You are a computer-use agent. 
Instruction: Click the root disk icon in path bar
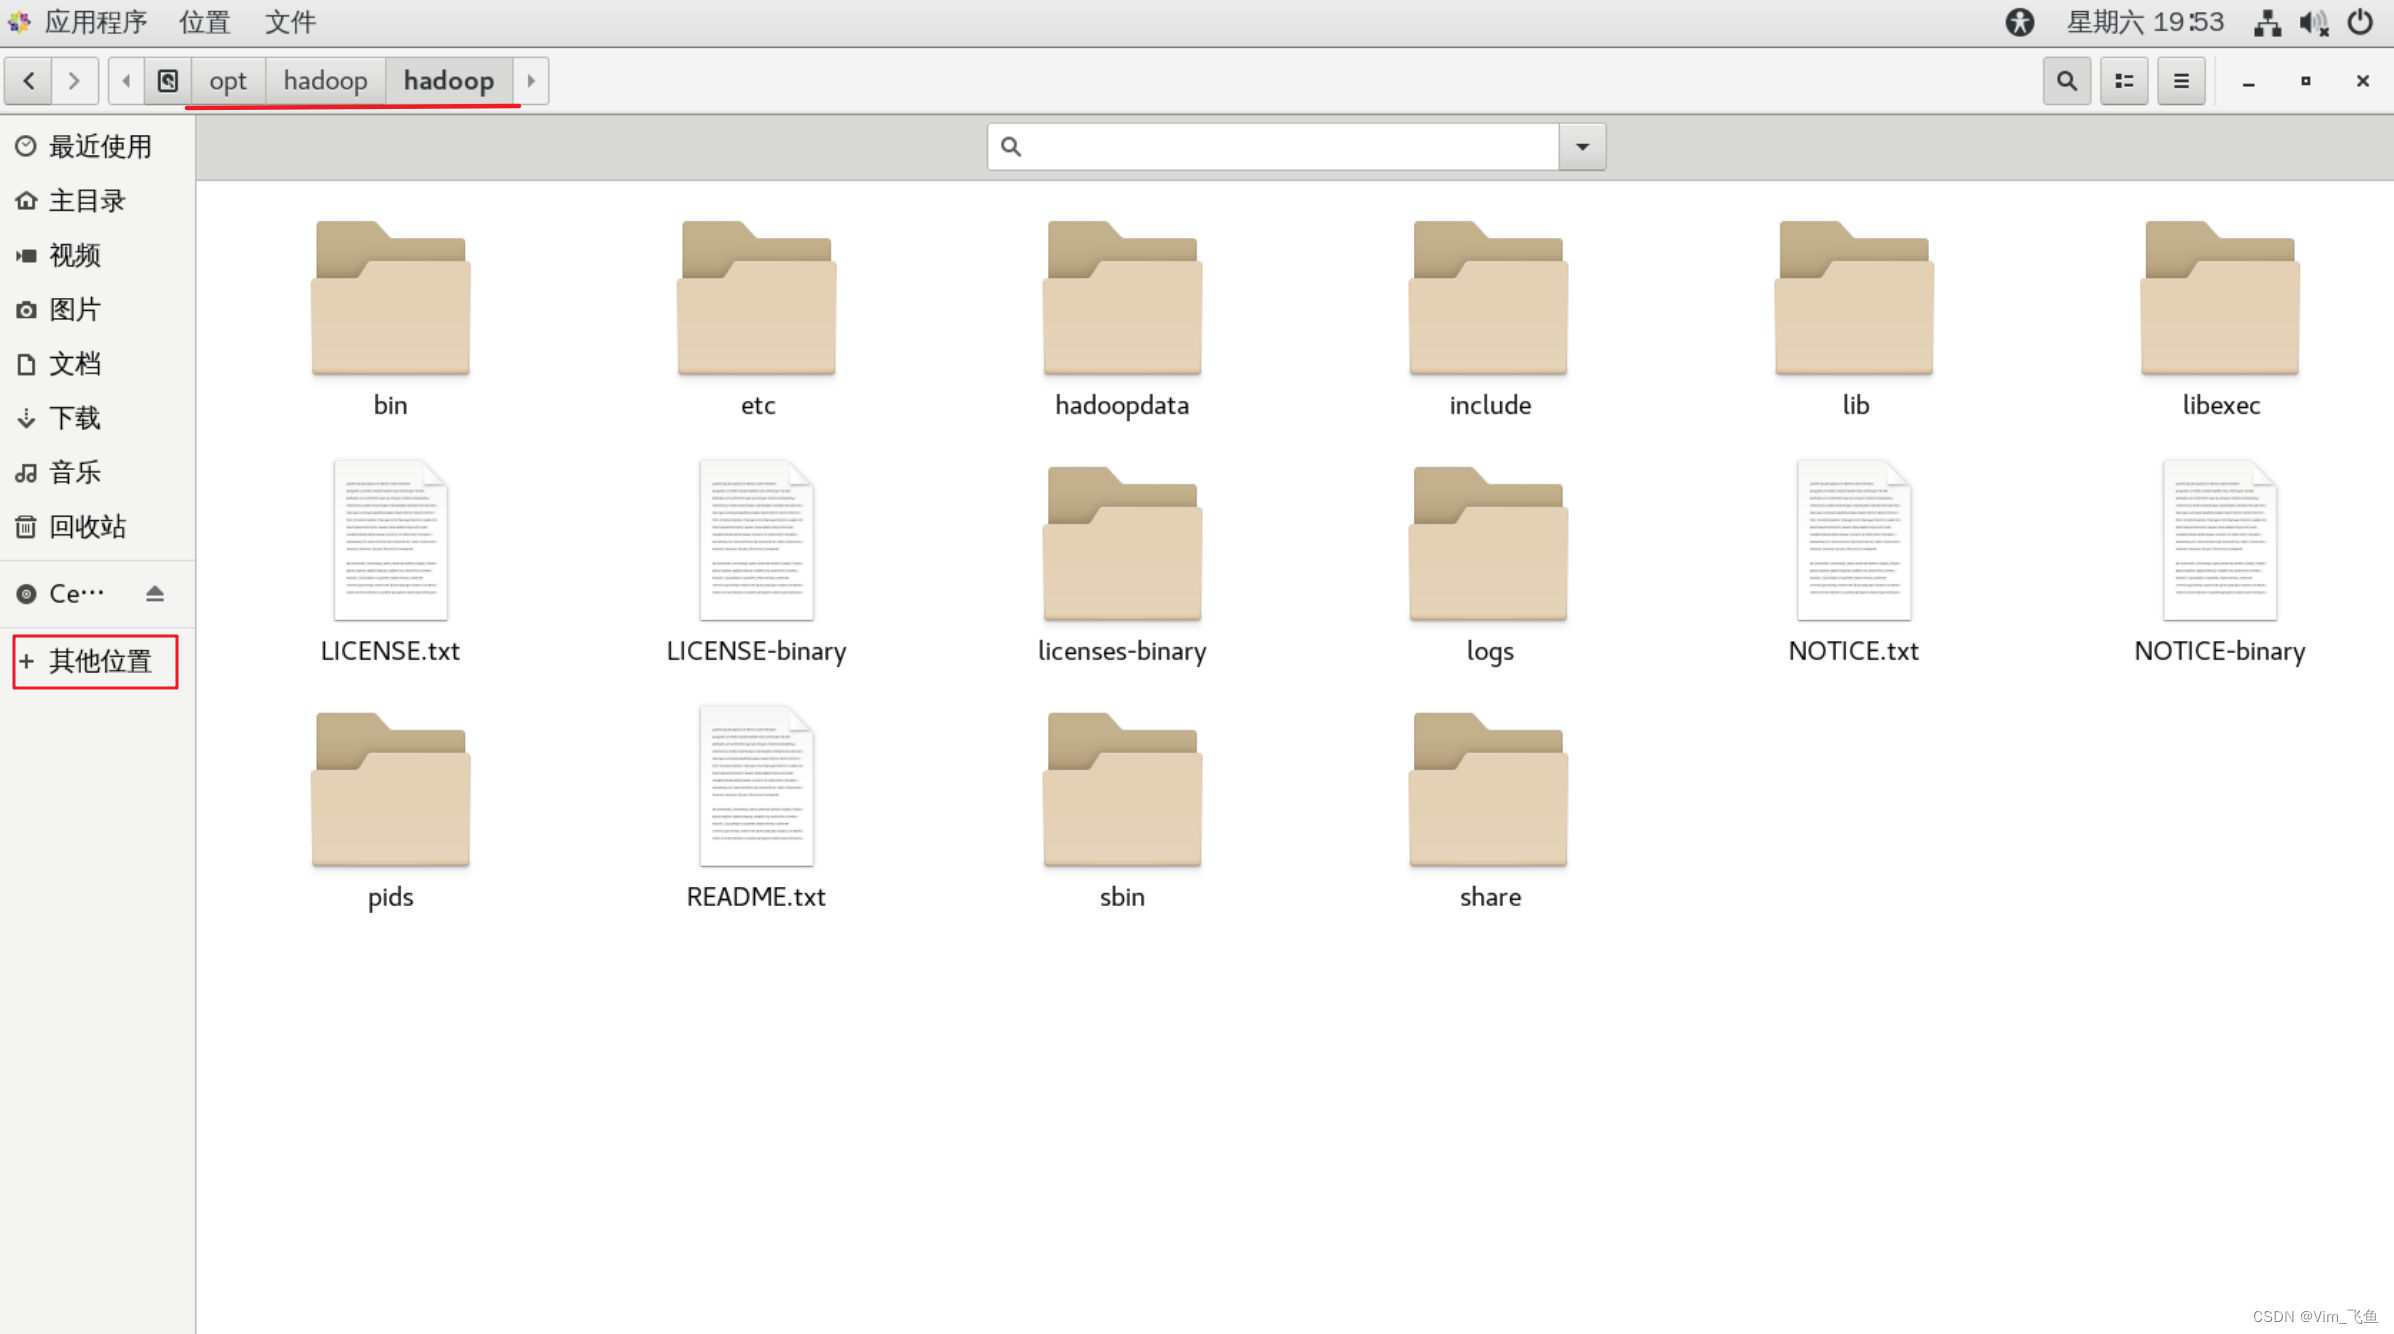[168, 81]
